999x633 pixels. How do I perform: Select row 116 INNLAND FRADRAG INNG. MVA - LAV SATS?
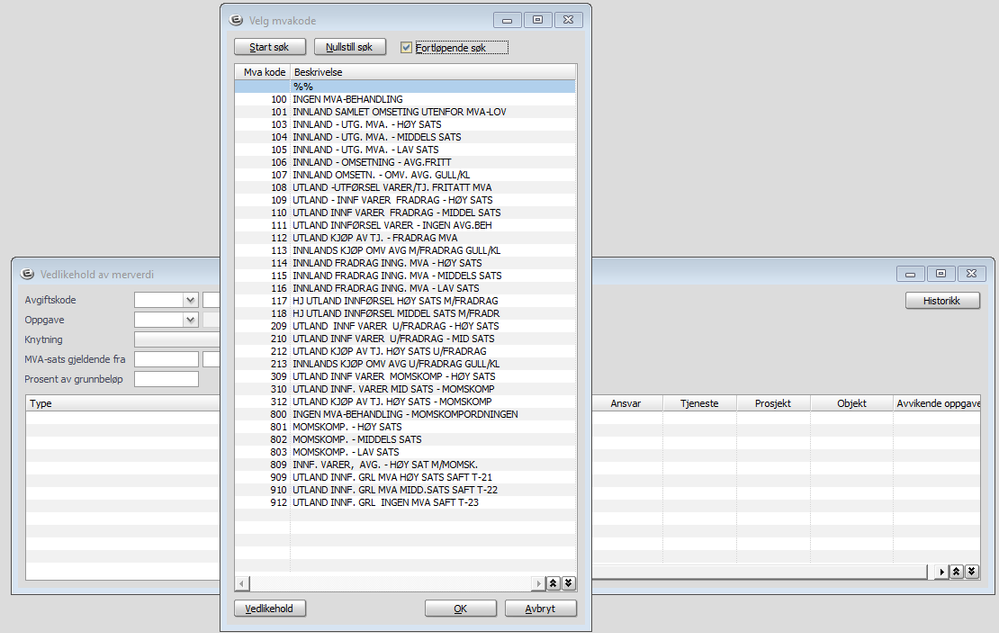coord(405,288)
